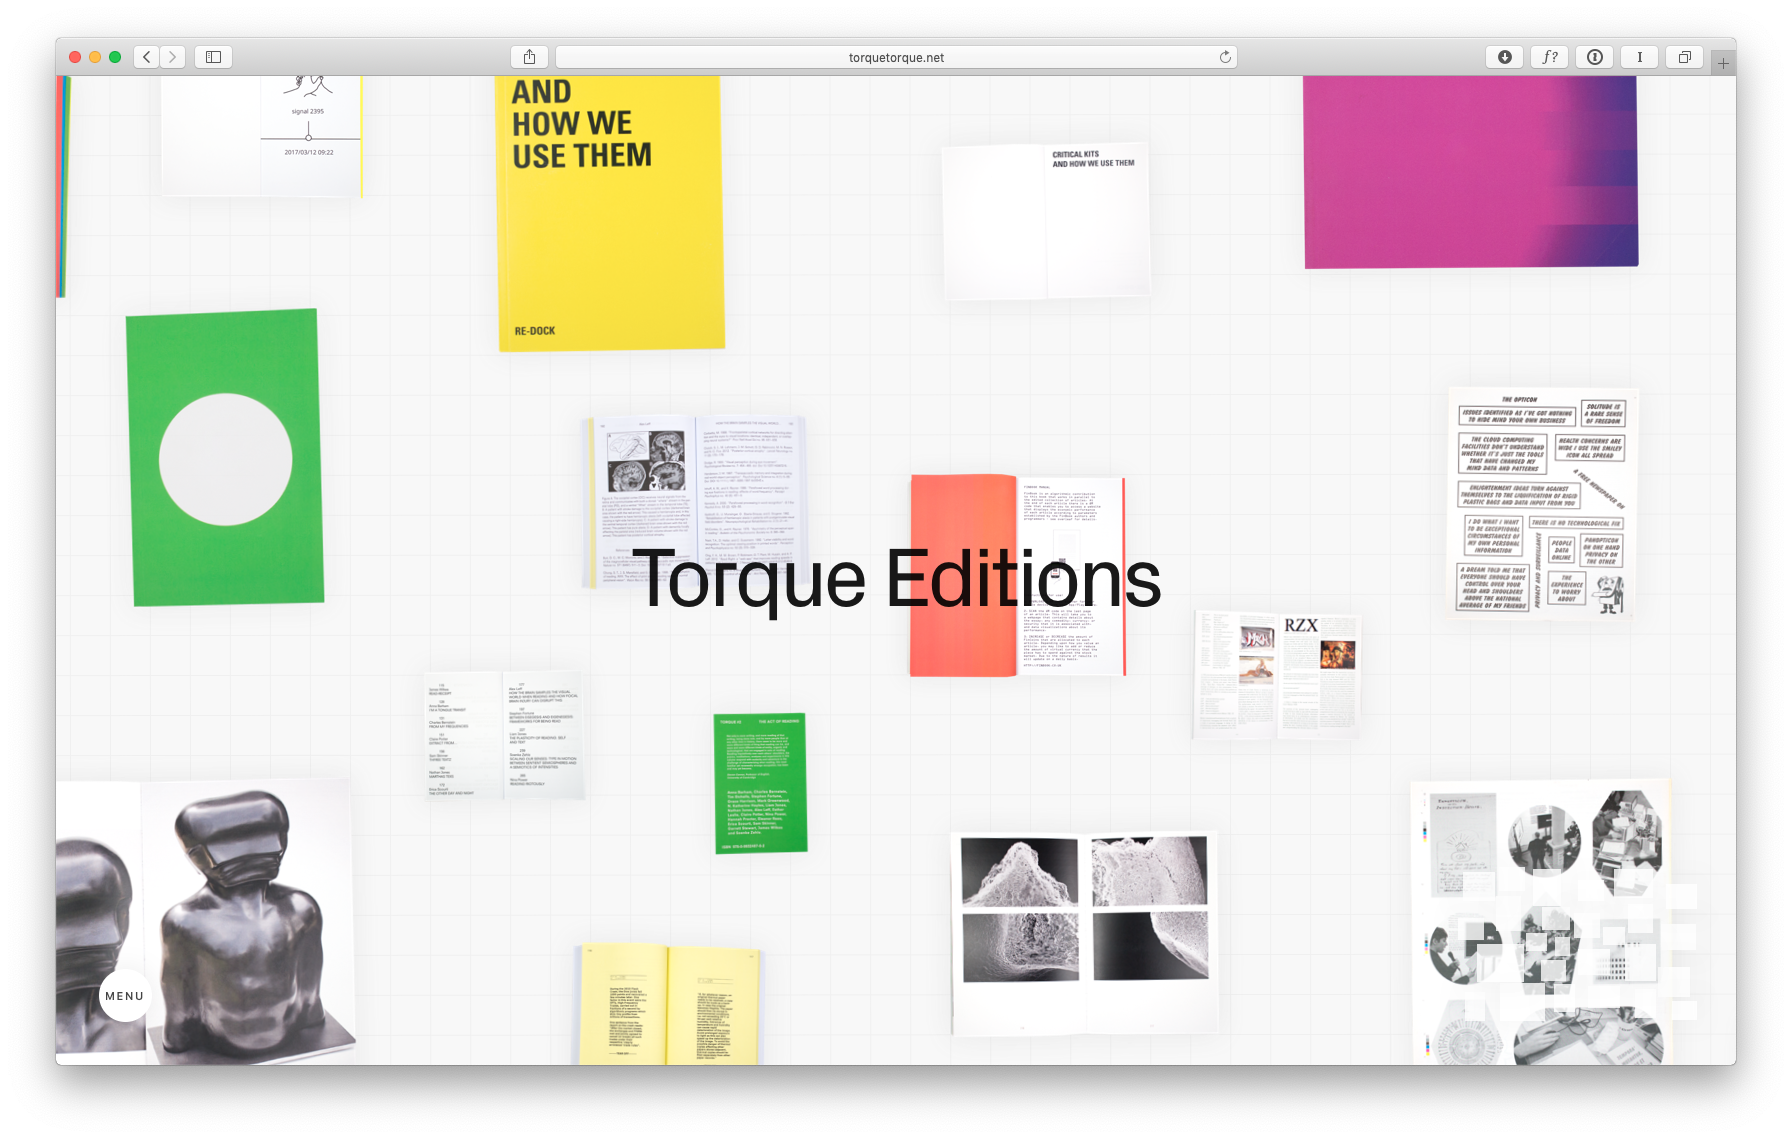Viewport: 1792px width, 1139px height.
Task: Open the round MENU button
Action: point(125,996)
